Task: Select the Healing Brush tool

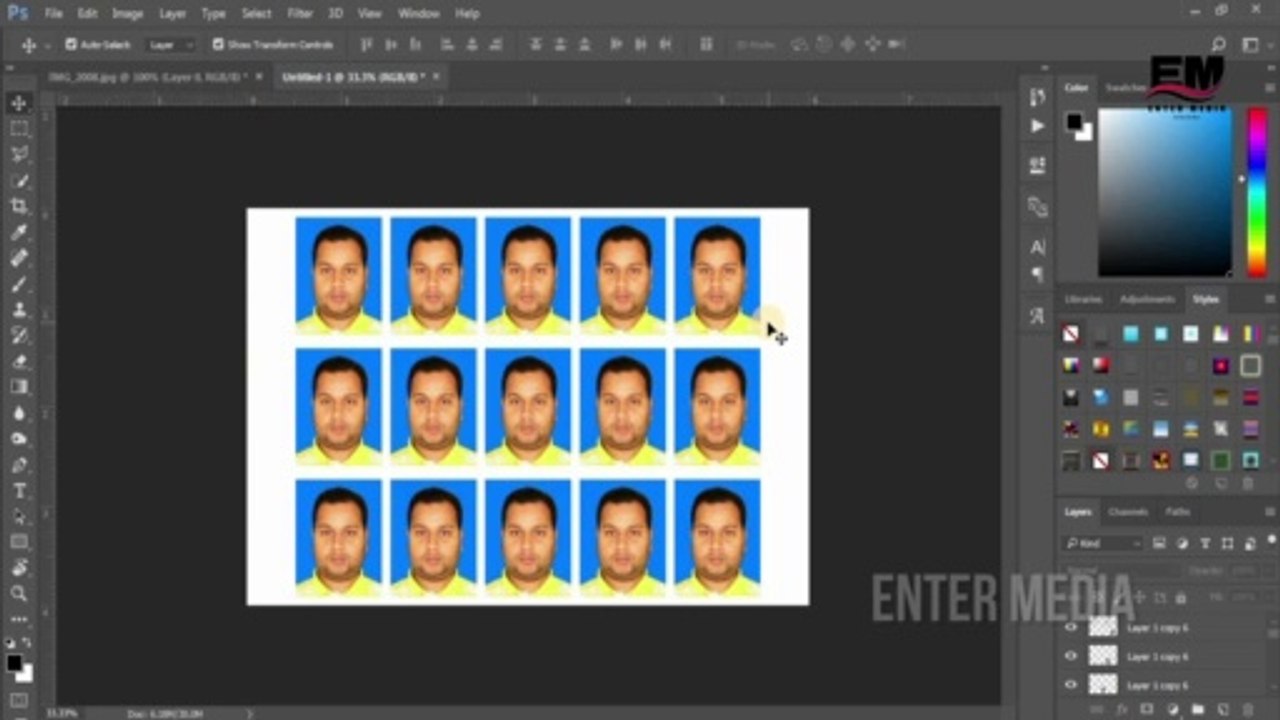Action: point(19,258)
